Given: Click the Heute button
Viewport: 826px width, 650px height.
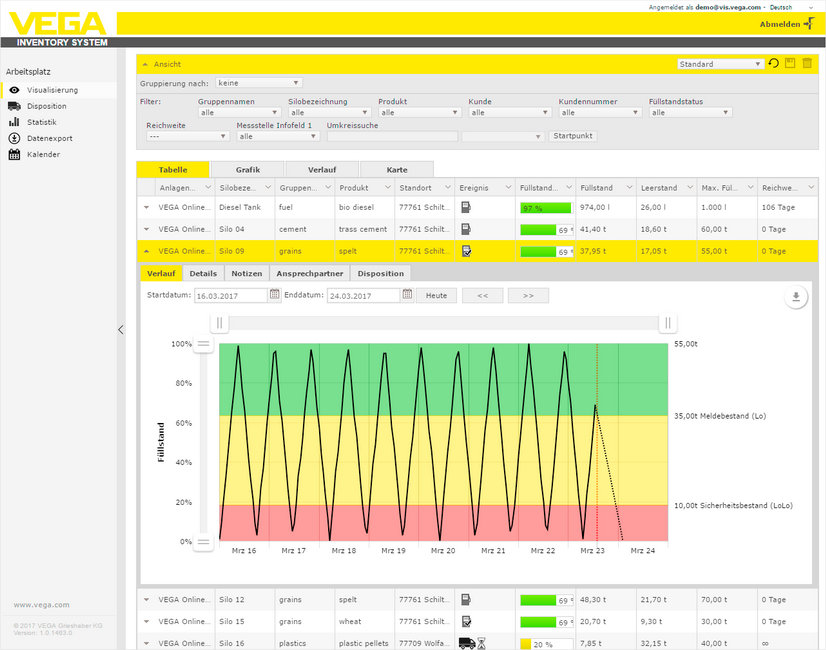Looking at the screenshot, I should [436, 296].
